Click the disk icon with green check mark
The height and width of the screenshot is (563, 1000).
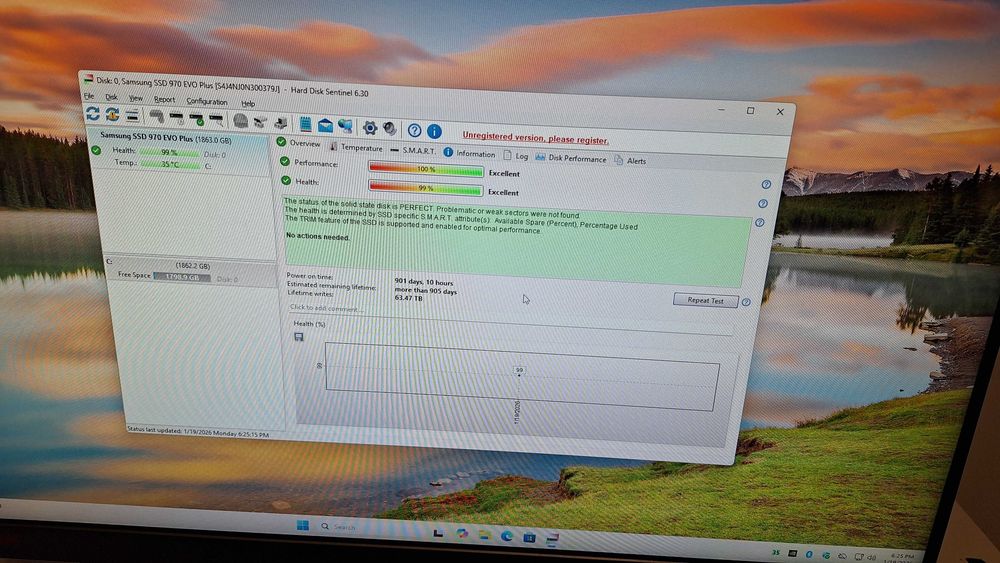[196, 119]
